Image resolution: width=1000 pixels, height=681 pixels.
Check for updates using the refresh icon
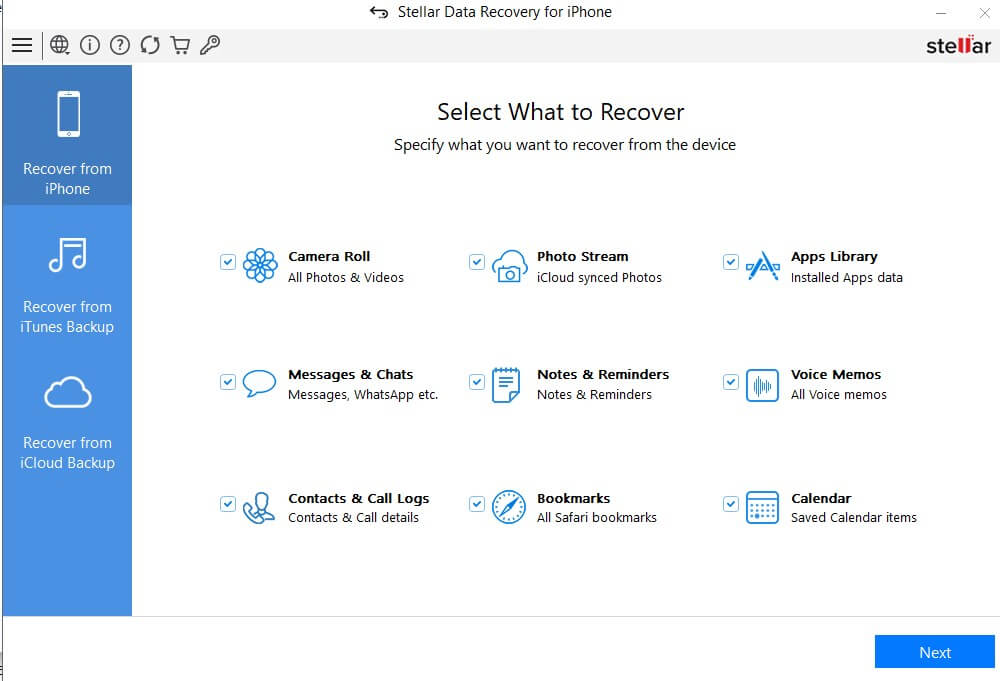(150, 45)
